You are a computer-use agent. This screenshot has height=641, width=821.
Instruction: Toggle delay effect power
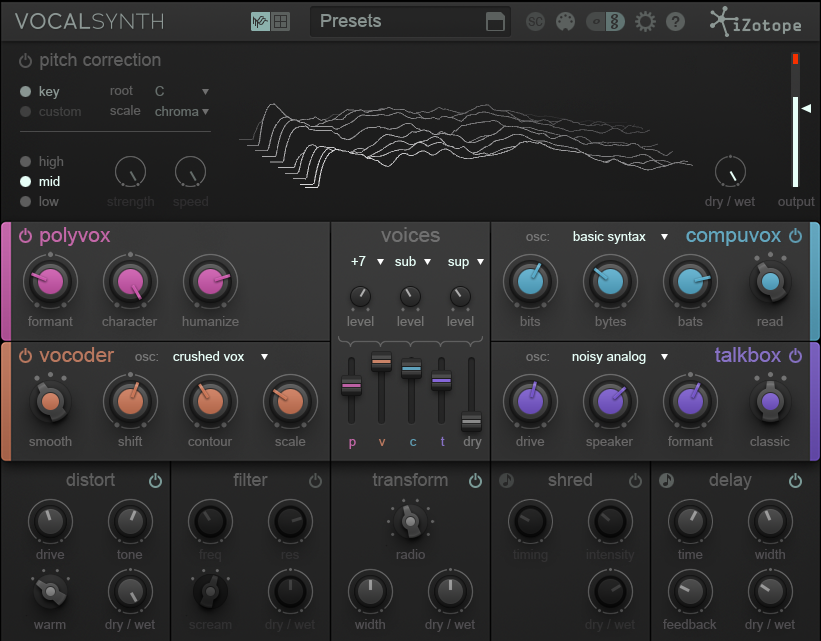pos(795,480)
